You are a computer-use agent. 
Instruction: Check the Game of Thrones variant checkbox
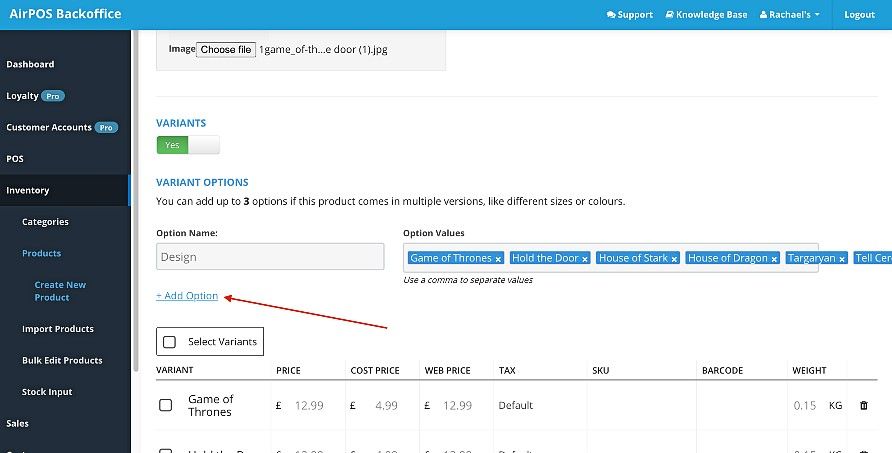166,405
